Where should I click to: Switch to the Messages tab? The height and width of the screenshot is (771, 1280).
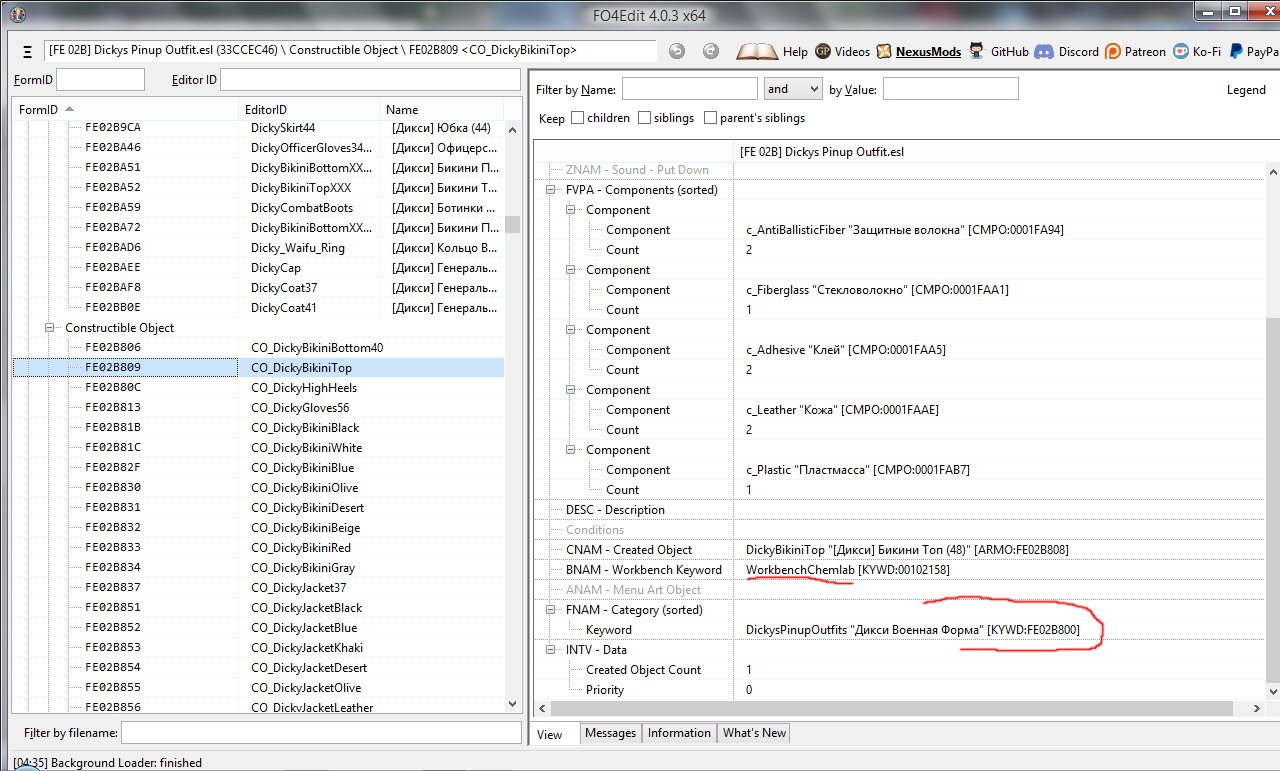tap(610, 733)
